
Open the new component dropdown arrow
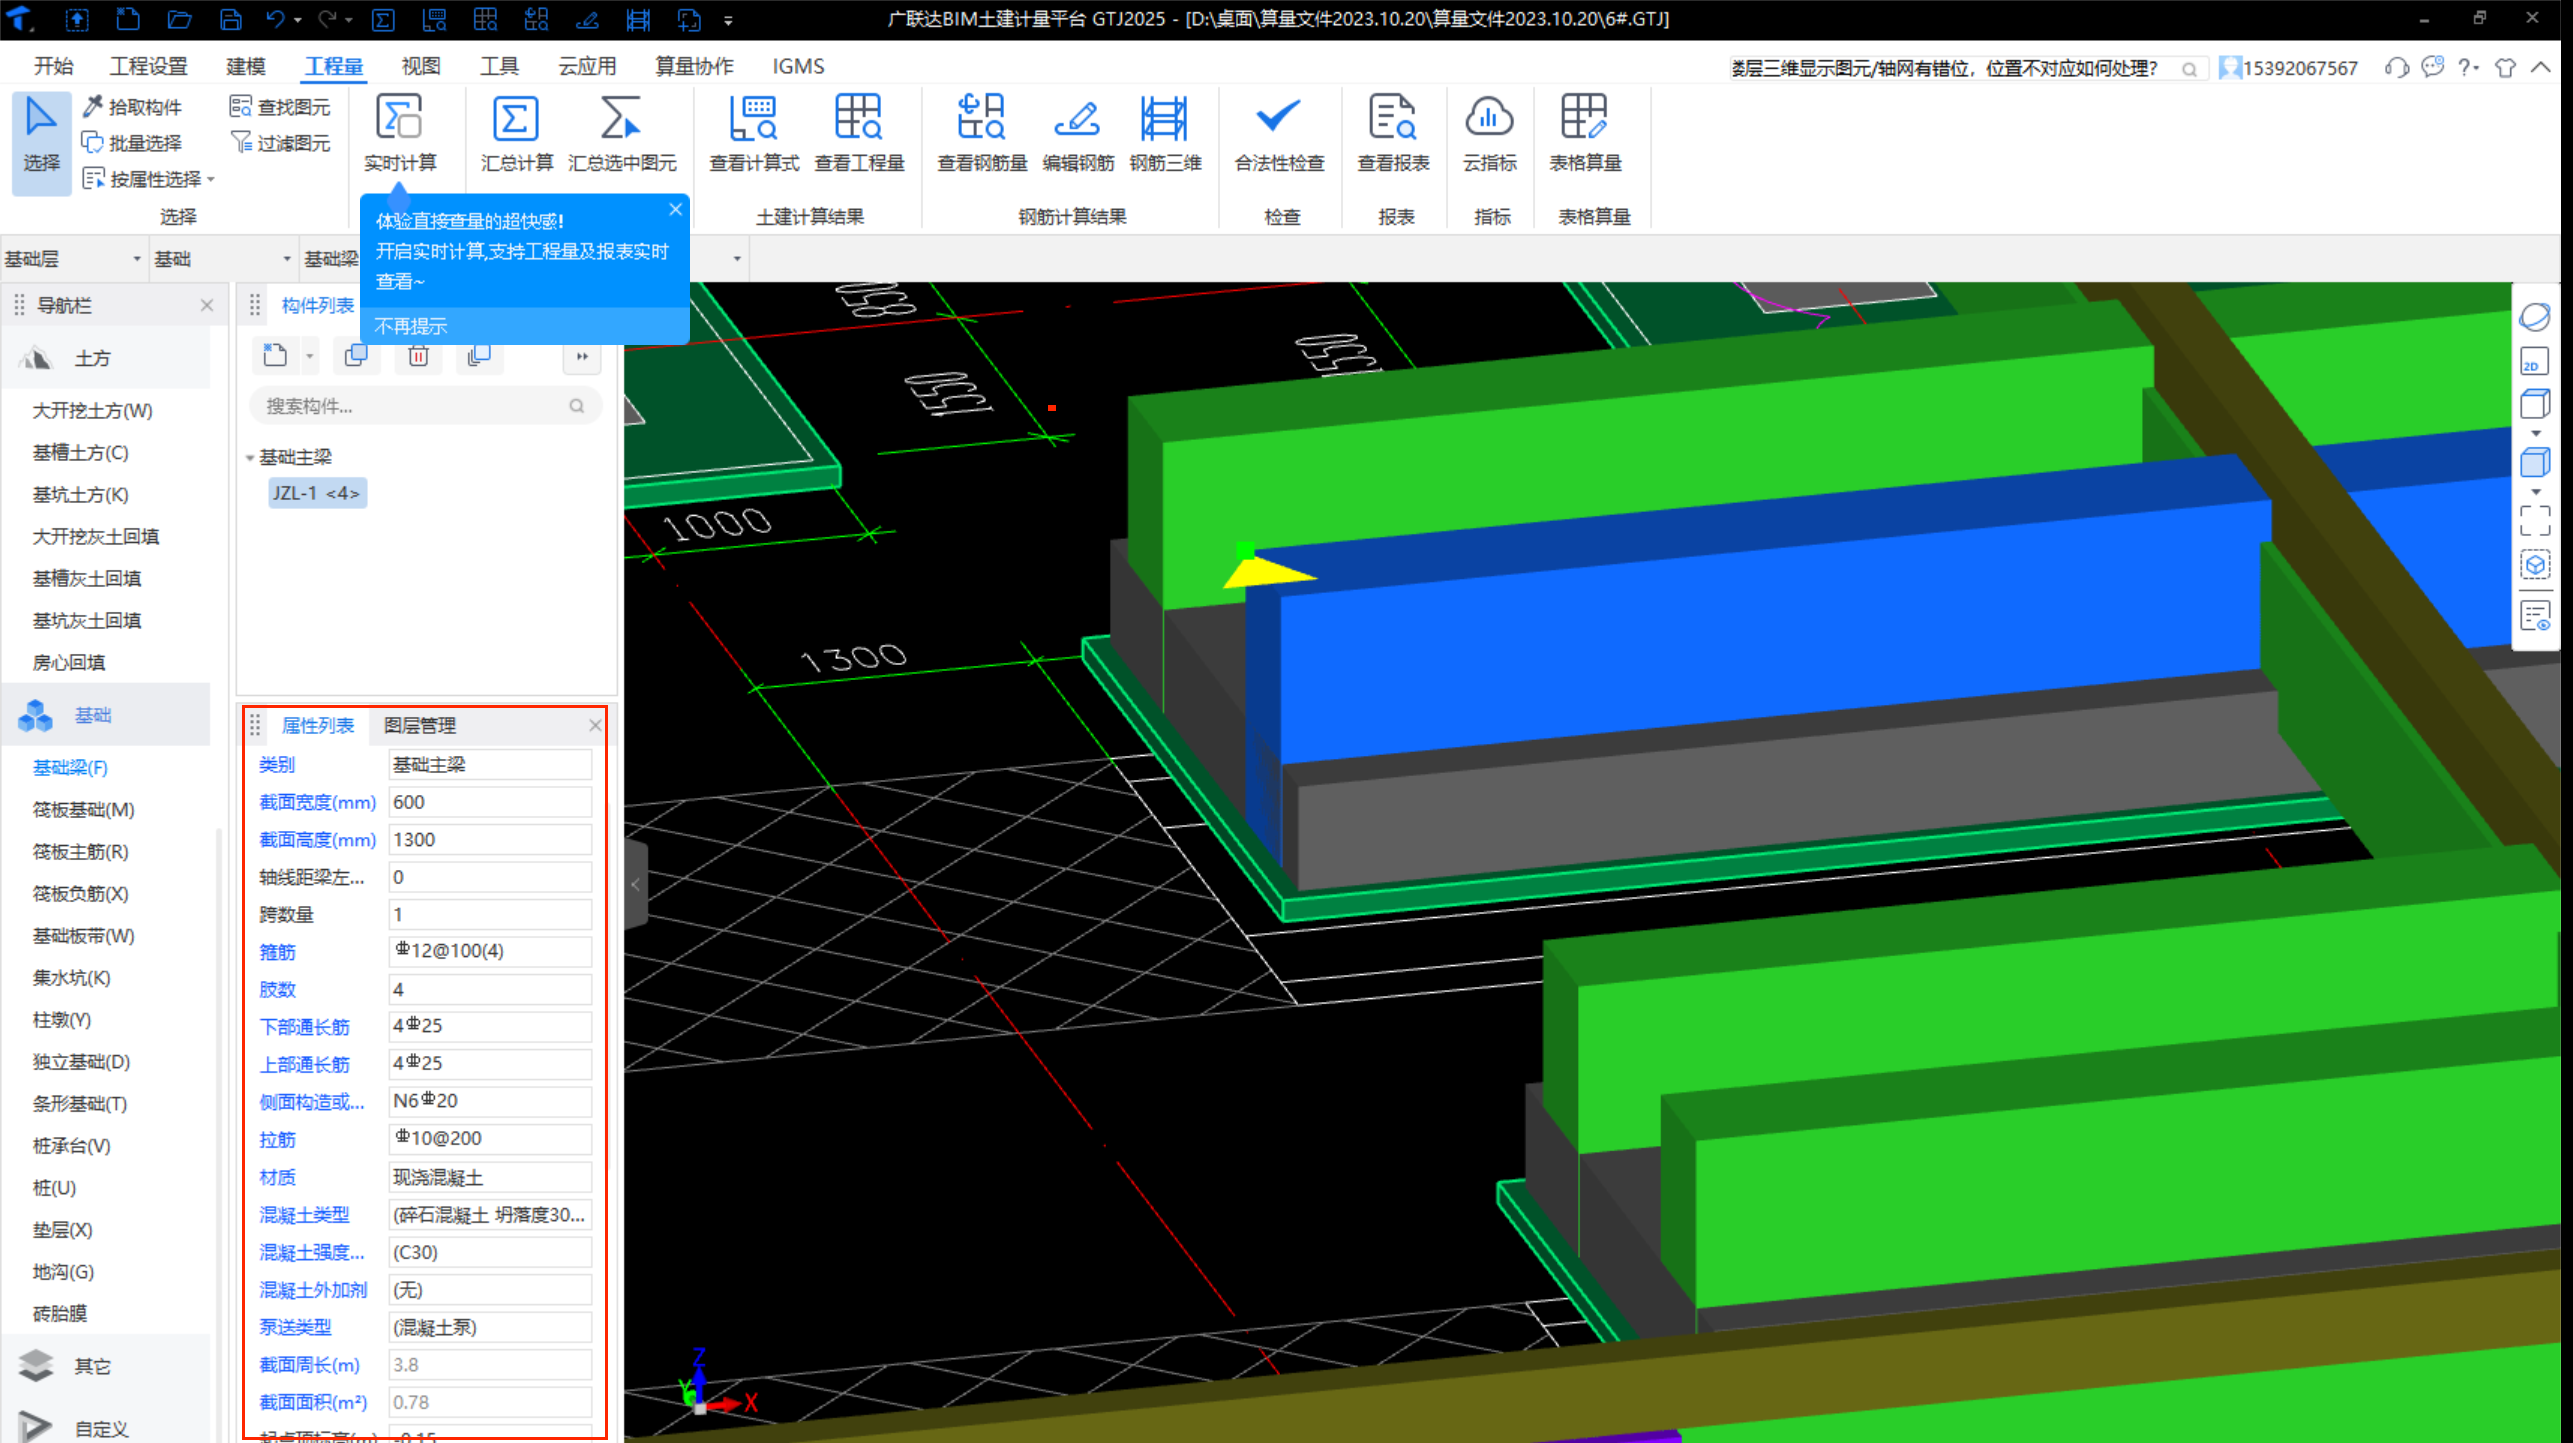309,356
